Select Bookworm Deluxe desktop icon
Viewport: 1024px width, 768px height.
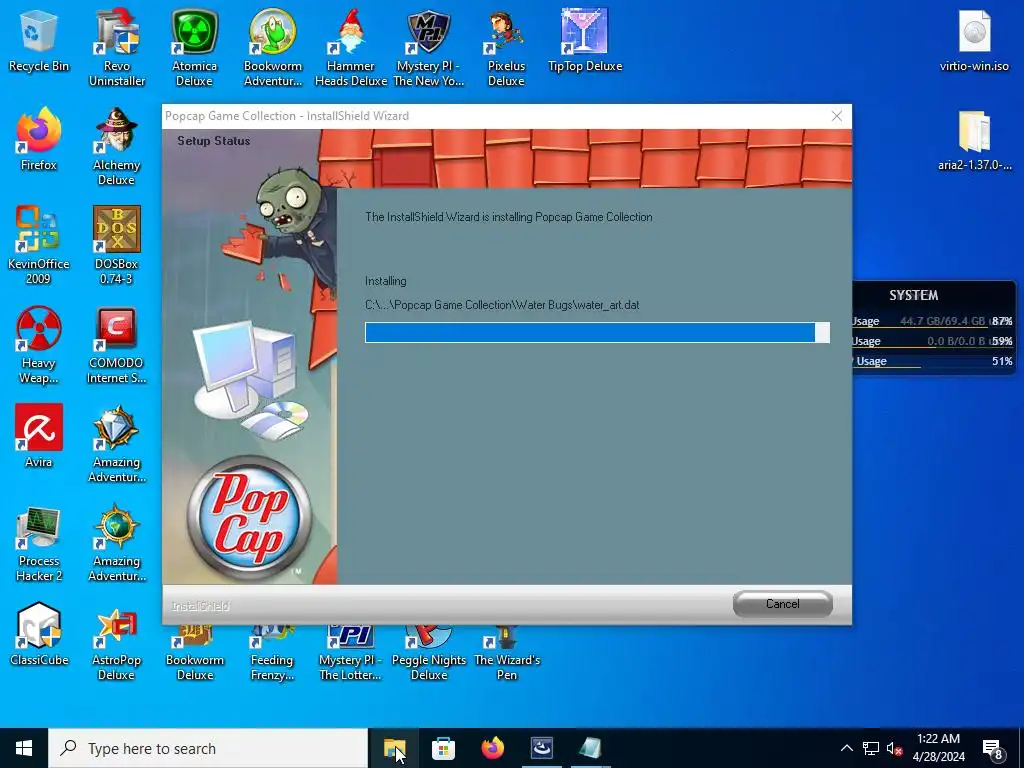click(195, 654)
